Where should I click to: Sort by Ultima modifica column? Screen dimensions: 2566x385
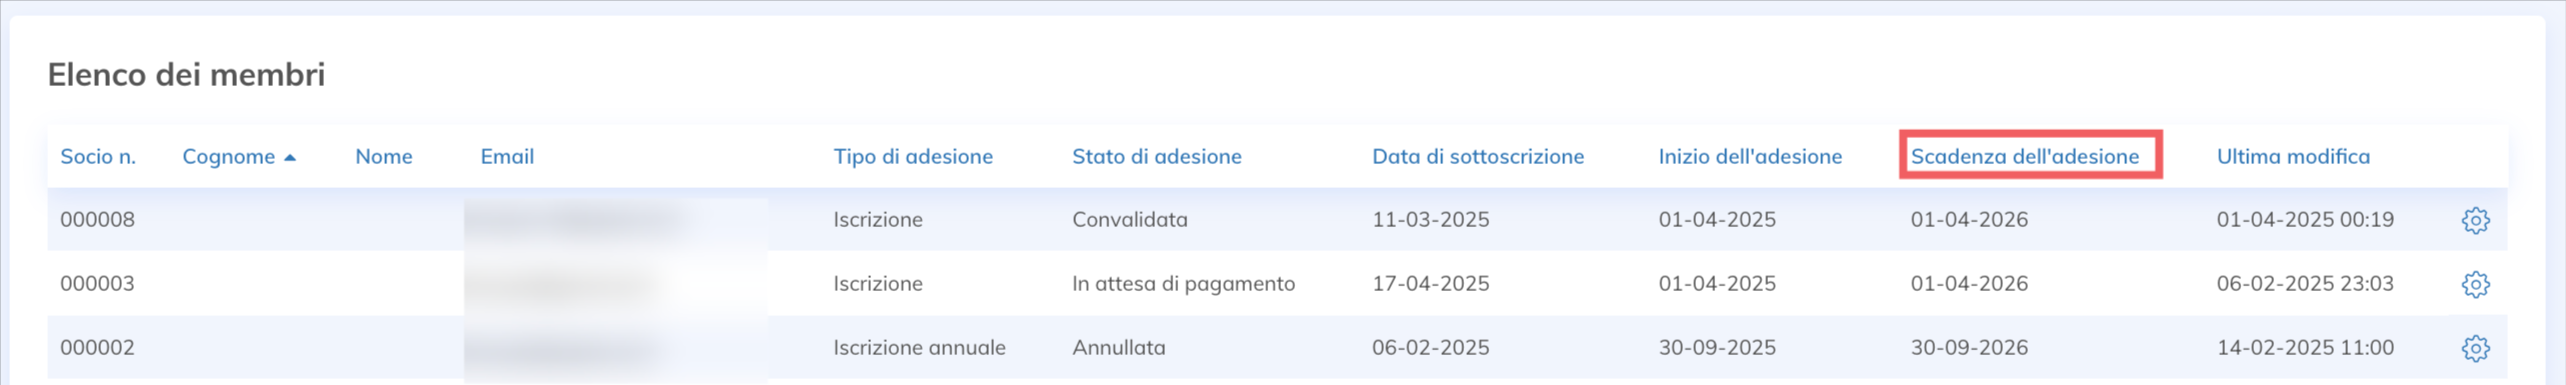coord(2293,157)
